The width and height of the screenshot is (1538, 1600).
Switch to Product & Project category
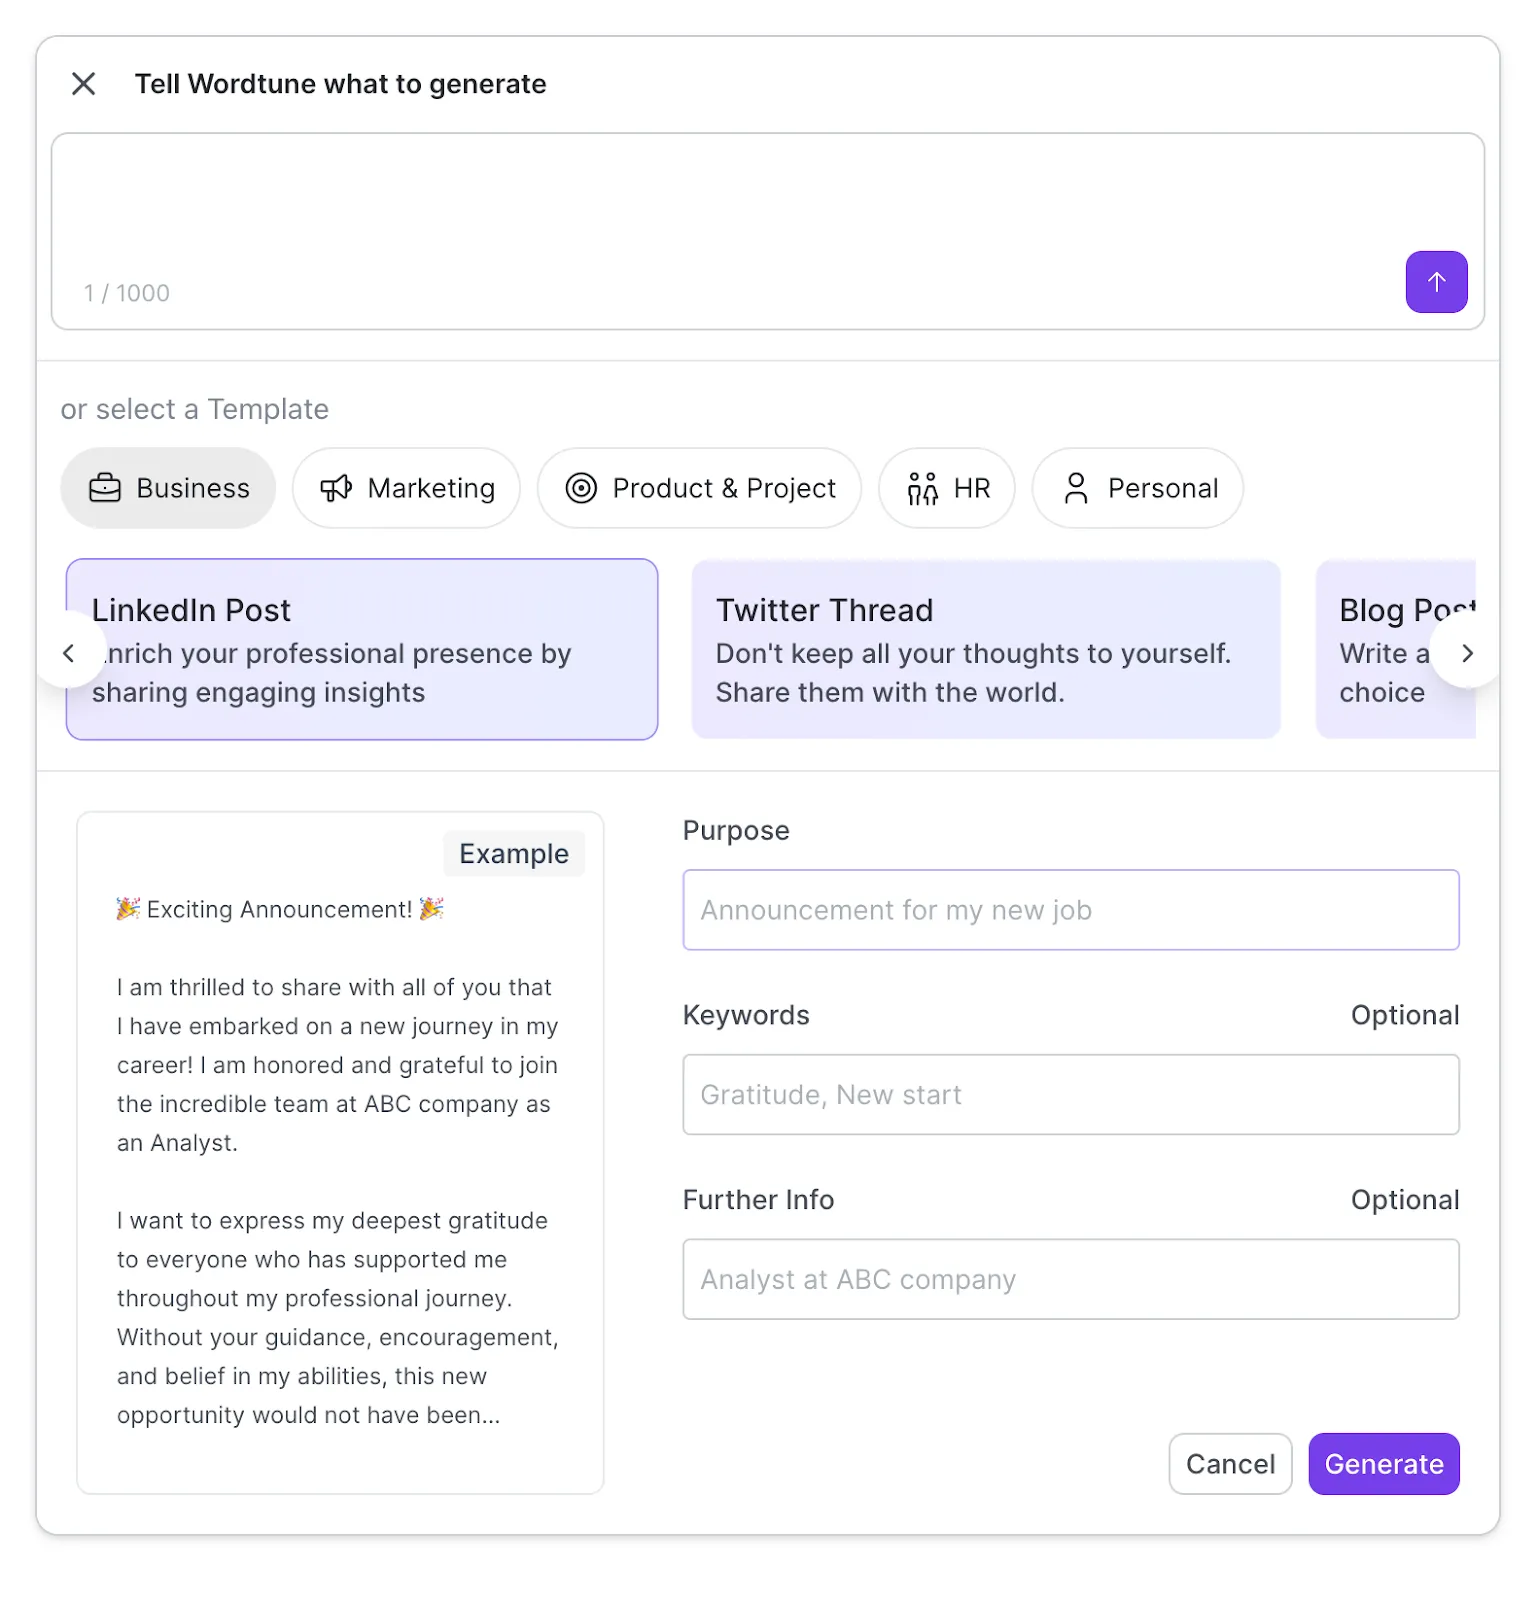point(699,488)
